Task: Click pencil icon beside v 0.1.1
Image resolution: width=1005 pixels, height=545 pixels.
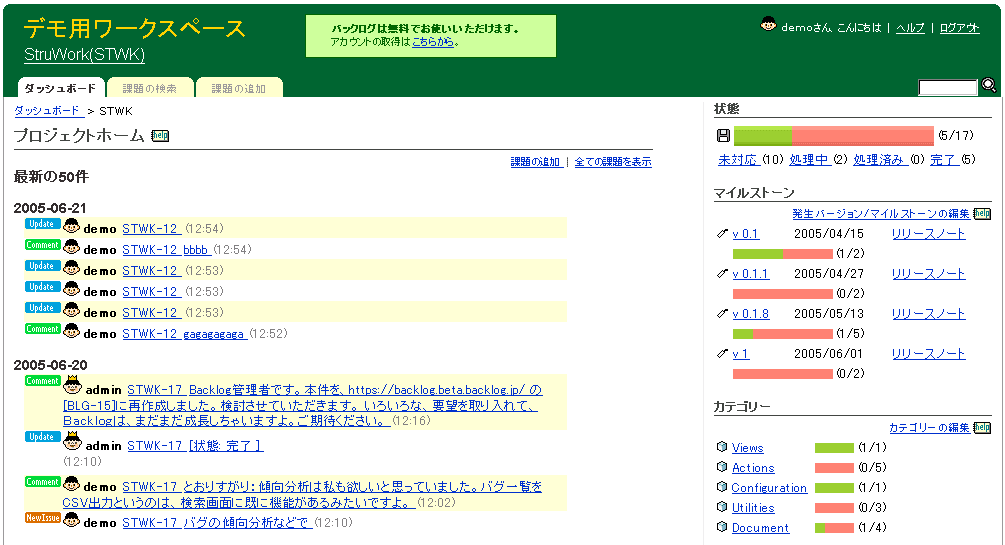Action: (x=722, y=273)
